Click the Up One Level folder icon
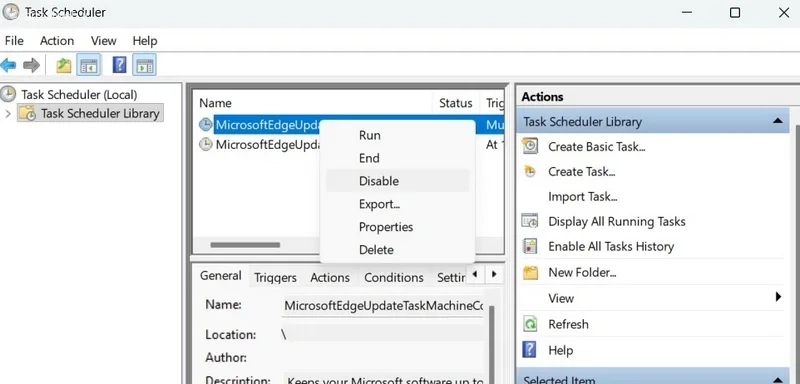Viewport: 800px width, 384px height. pos(64,65)
